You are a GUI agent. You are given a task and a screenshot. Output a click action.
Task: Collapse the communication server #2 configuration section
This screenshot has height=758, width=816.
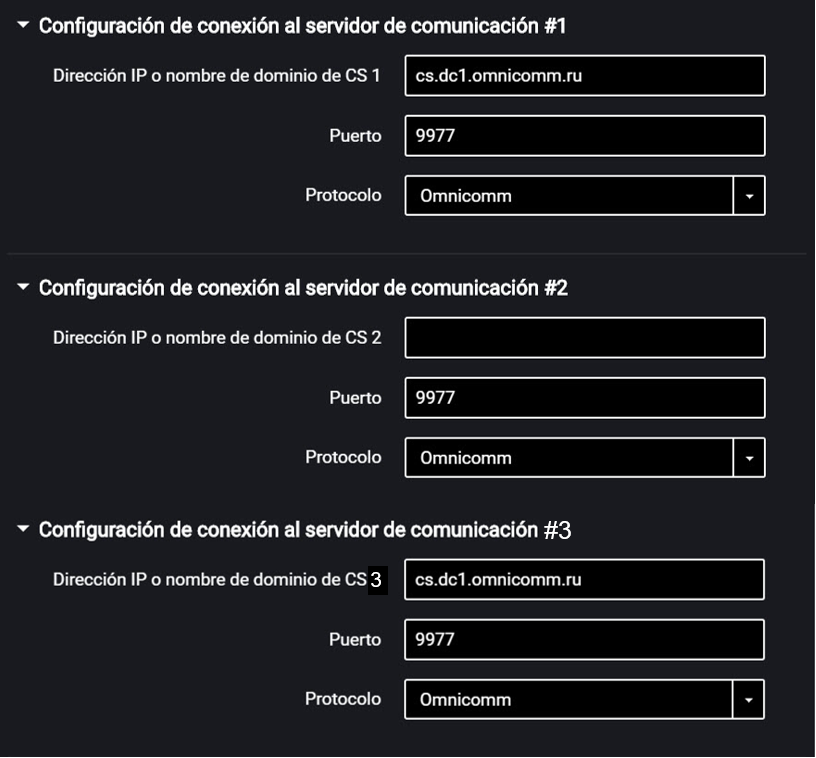(x=22, y=288)
